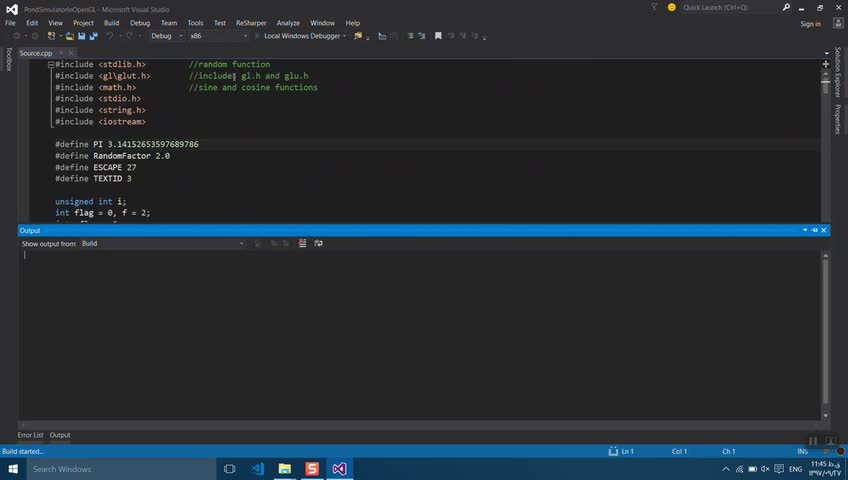The image size is (848, 480).
Task: Open the File menu
Action: coord(10,23)
